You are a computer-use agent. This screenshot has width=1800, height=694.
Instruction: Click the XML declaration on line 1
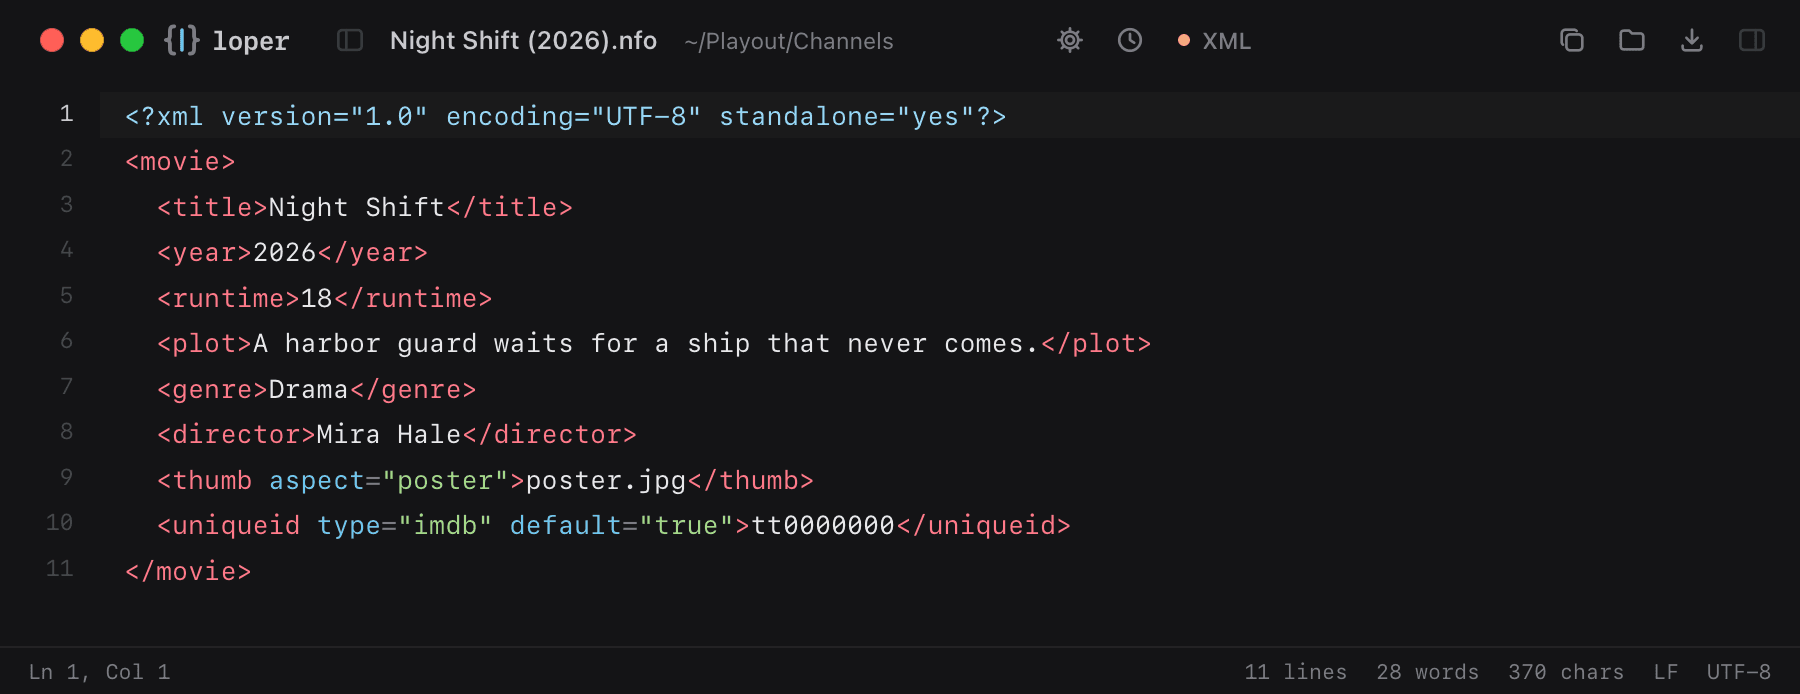pos(566,116)
